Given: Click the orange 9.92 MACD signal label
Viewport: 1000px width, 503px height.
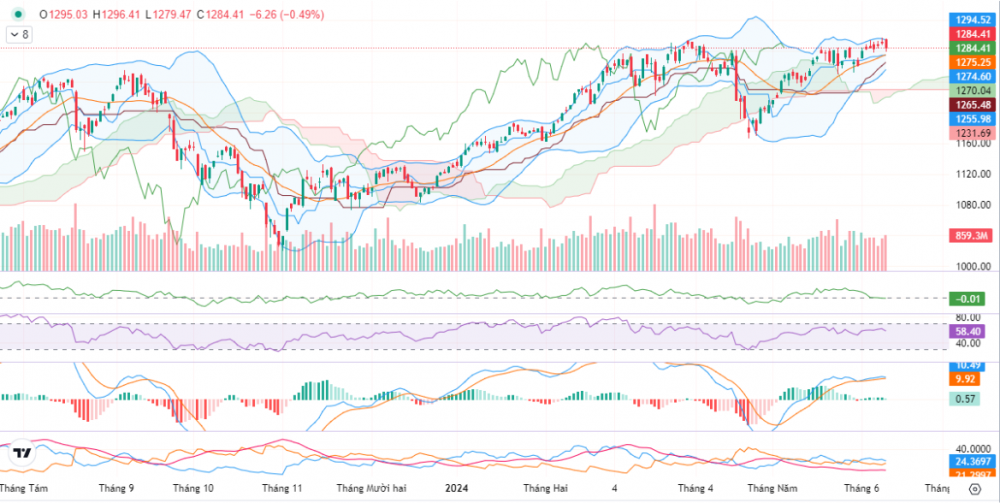Looking at the screenshot, I should click(x=968, y=380).
